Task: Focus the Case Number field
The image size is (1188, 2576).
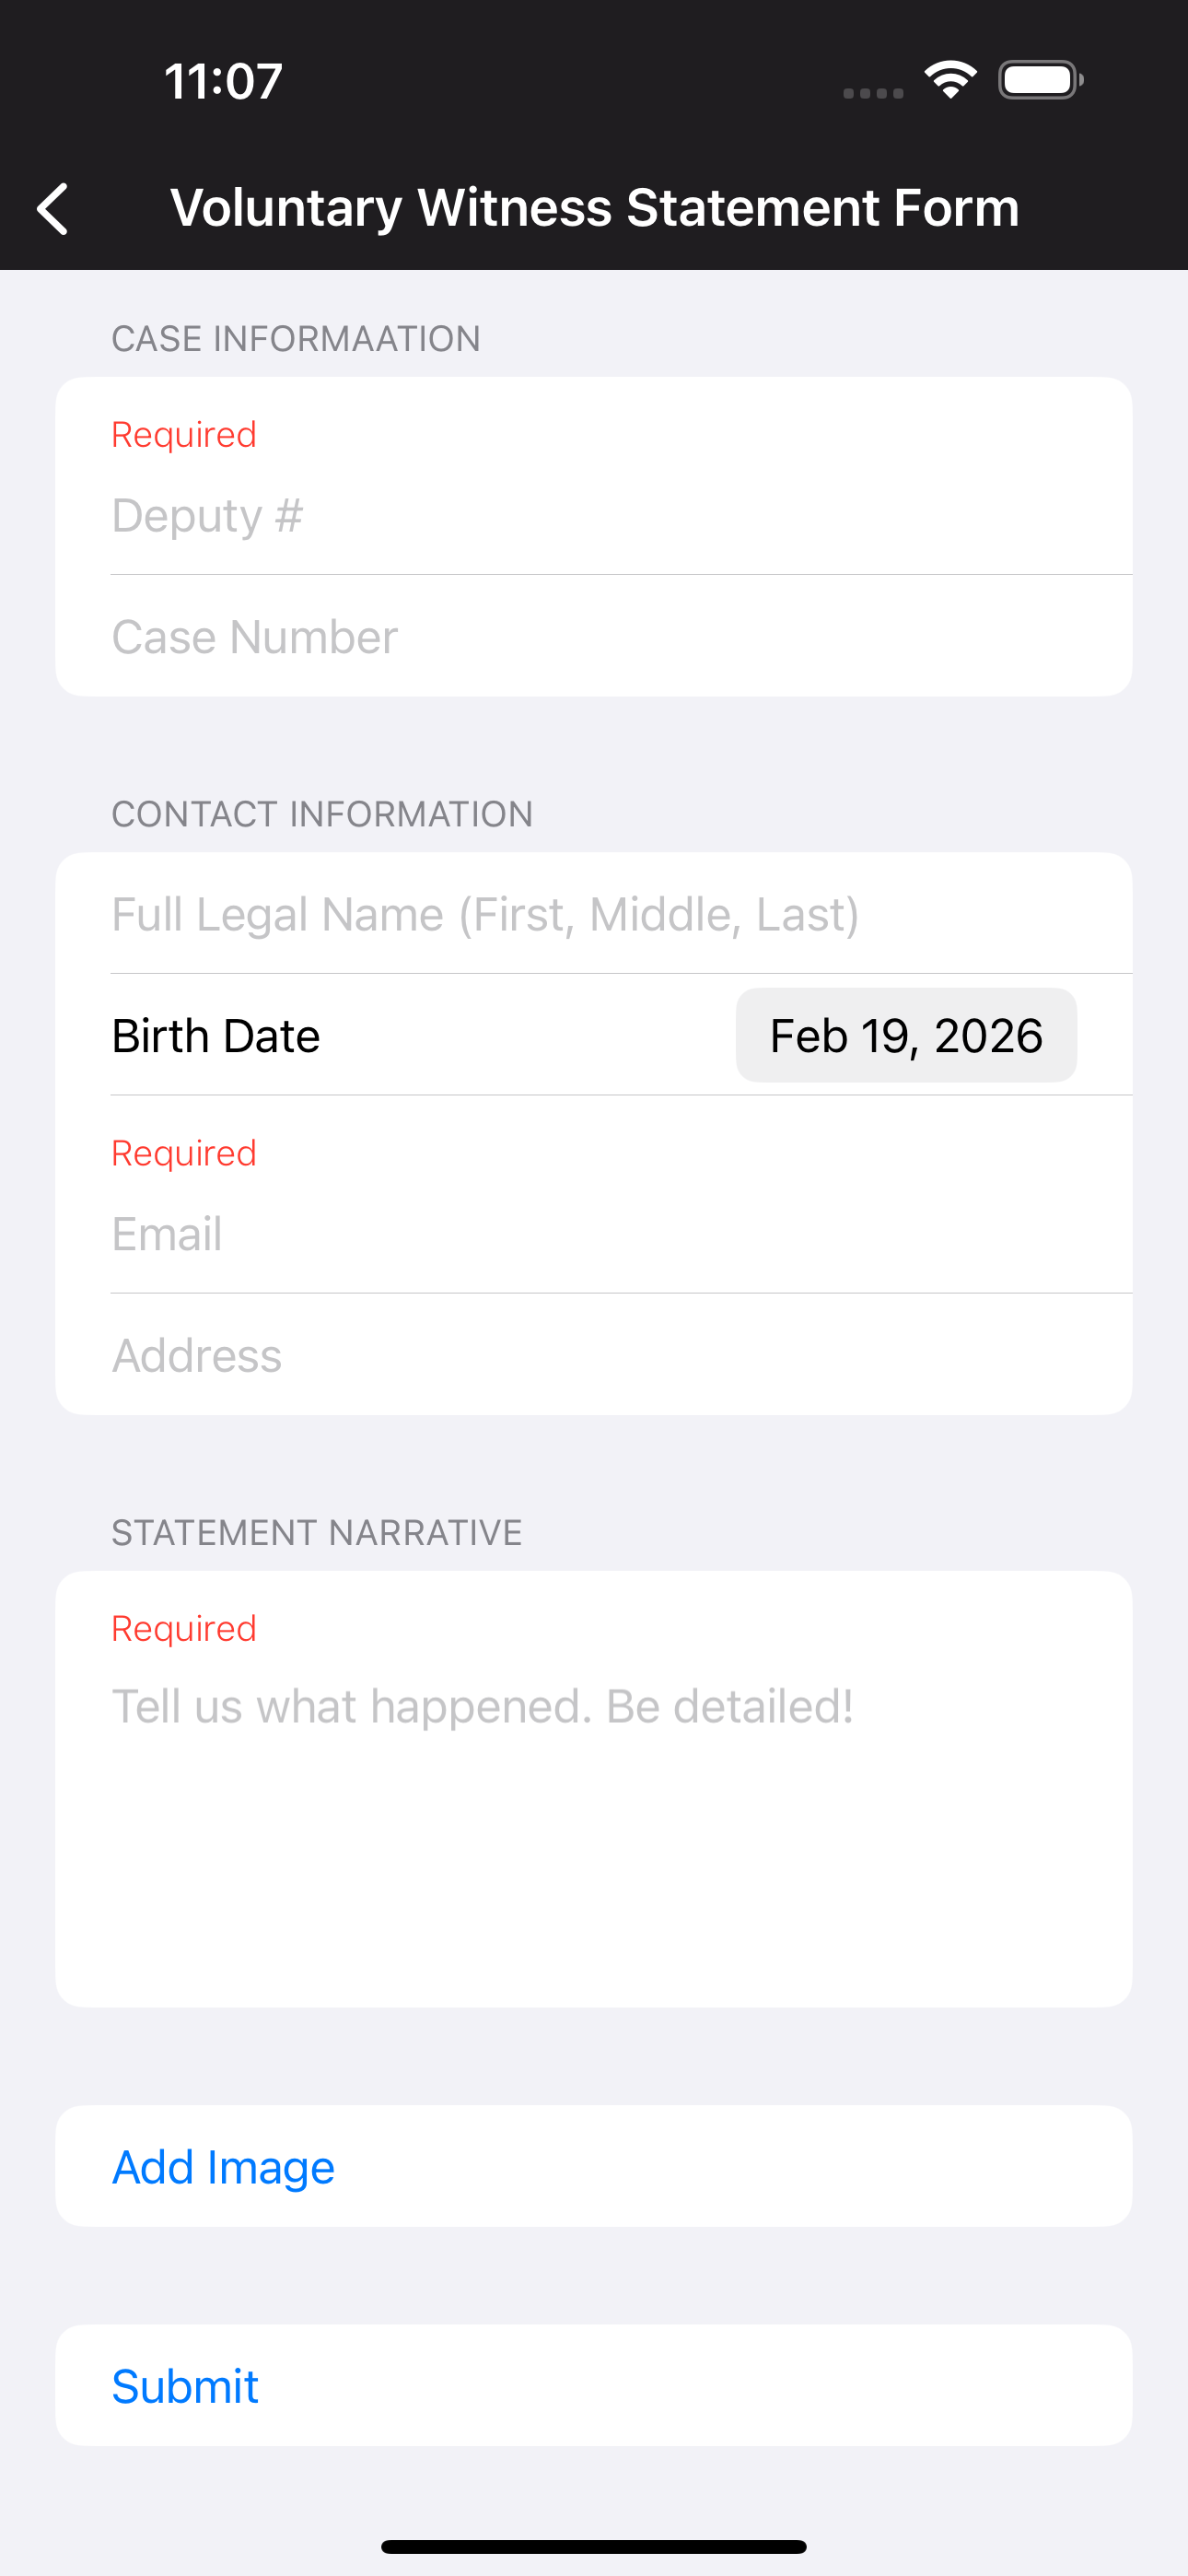Action: (x=594, y=637)
